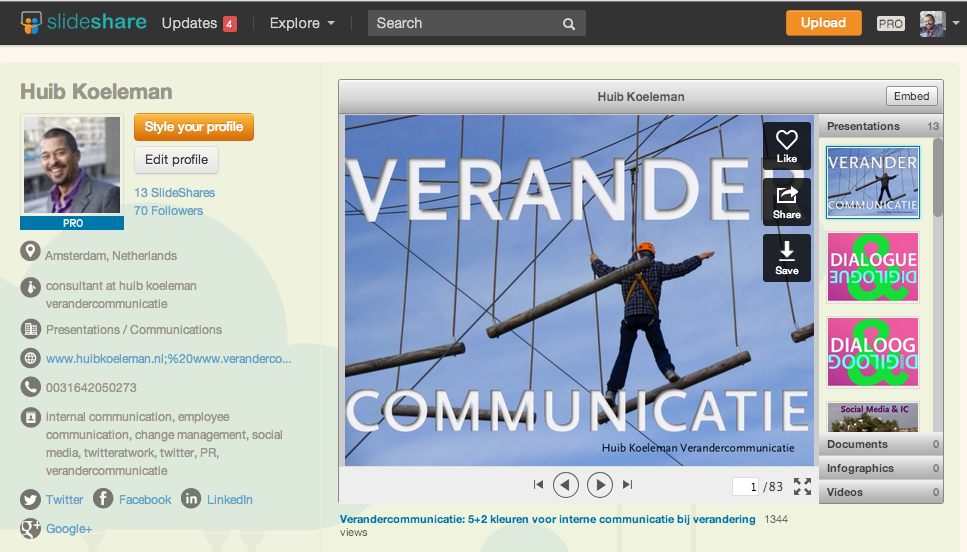Select the DIALOGUE presentation thumbnail
The image size is (967, 552).
873,267
